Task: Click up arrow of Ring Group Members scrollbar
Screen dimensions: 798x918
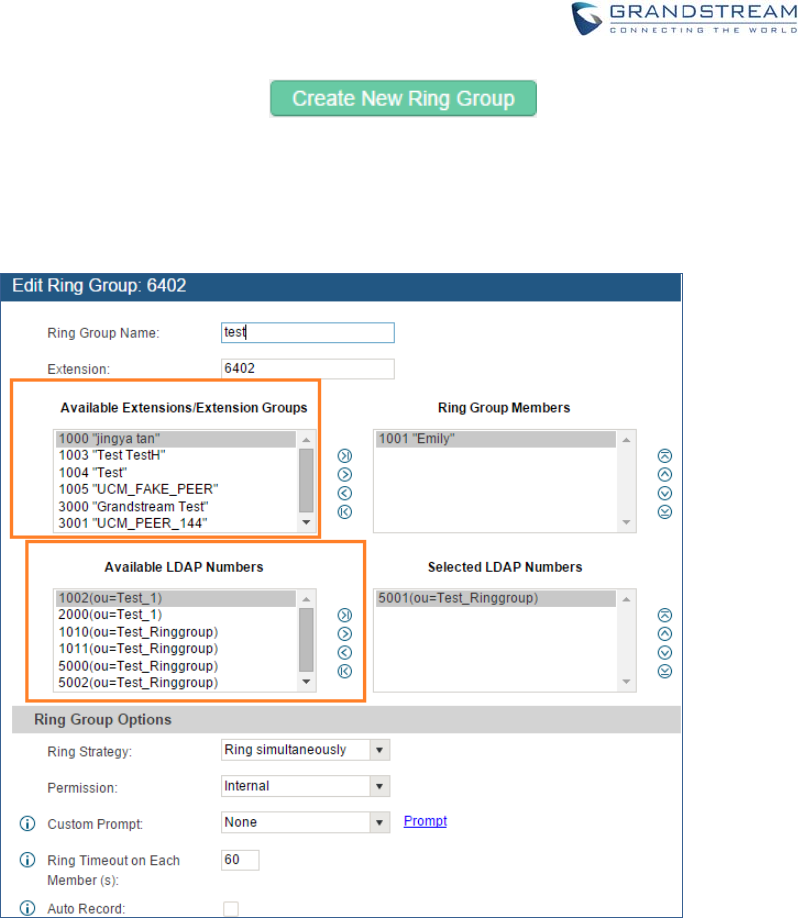Action: (626, 440)
